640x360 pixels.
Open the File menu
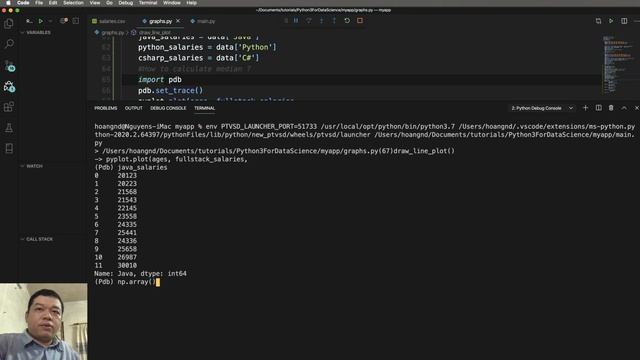tap(39, 3)
